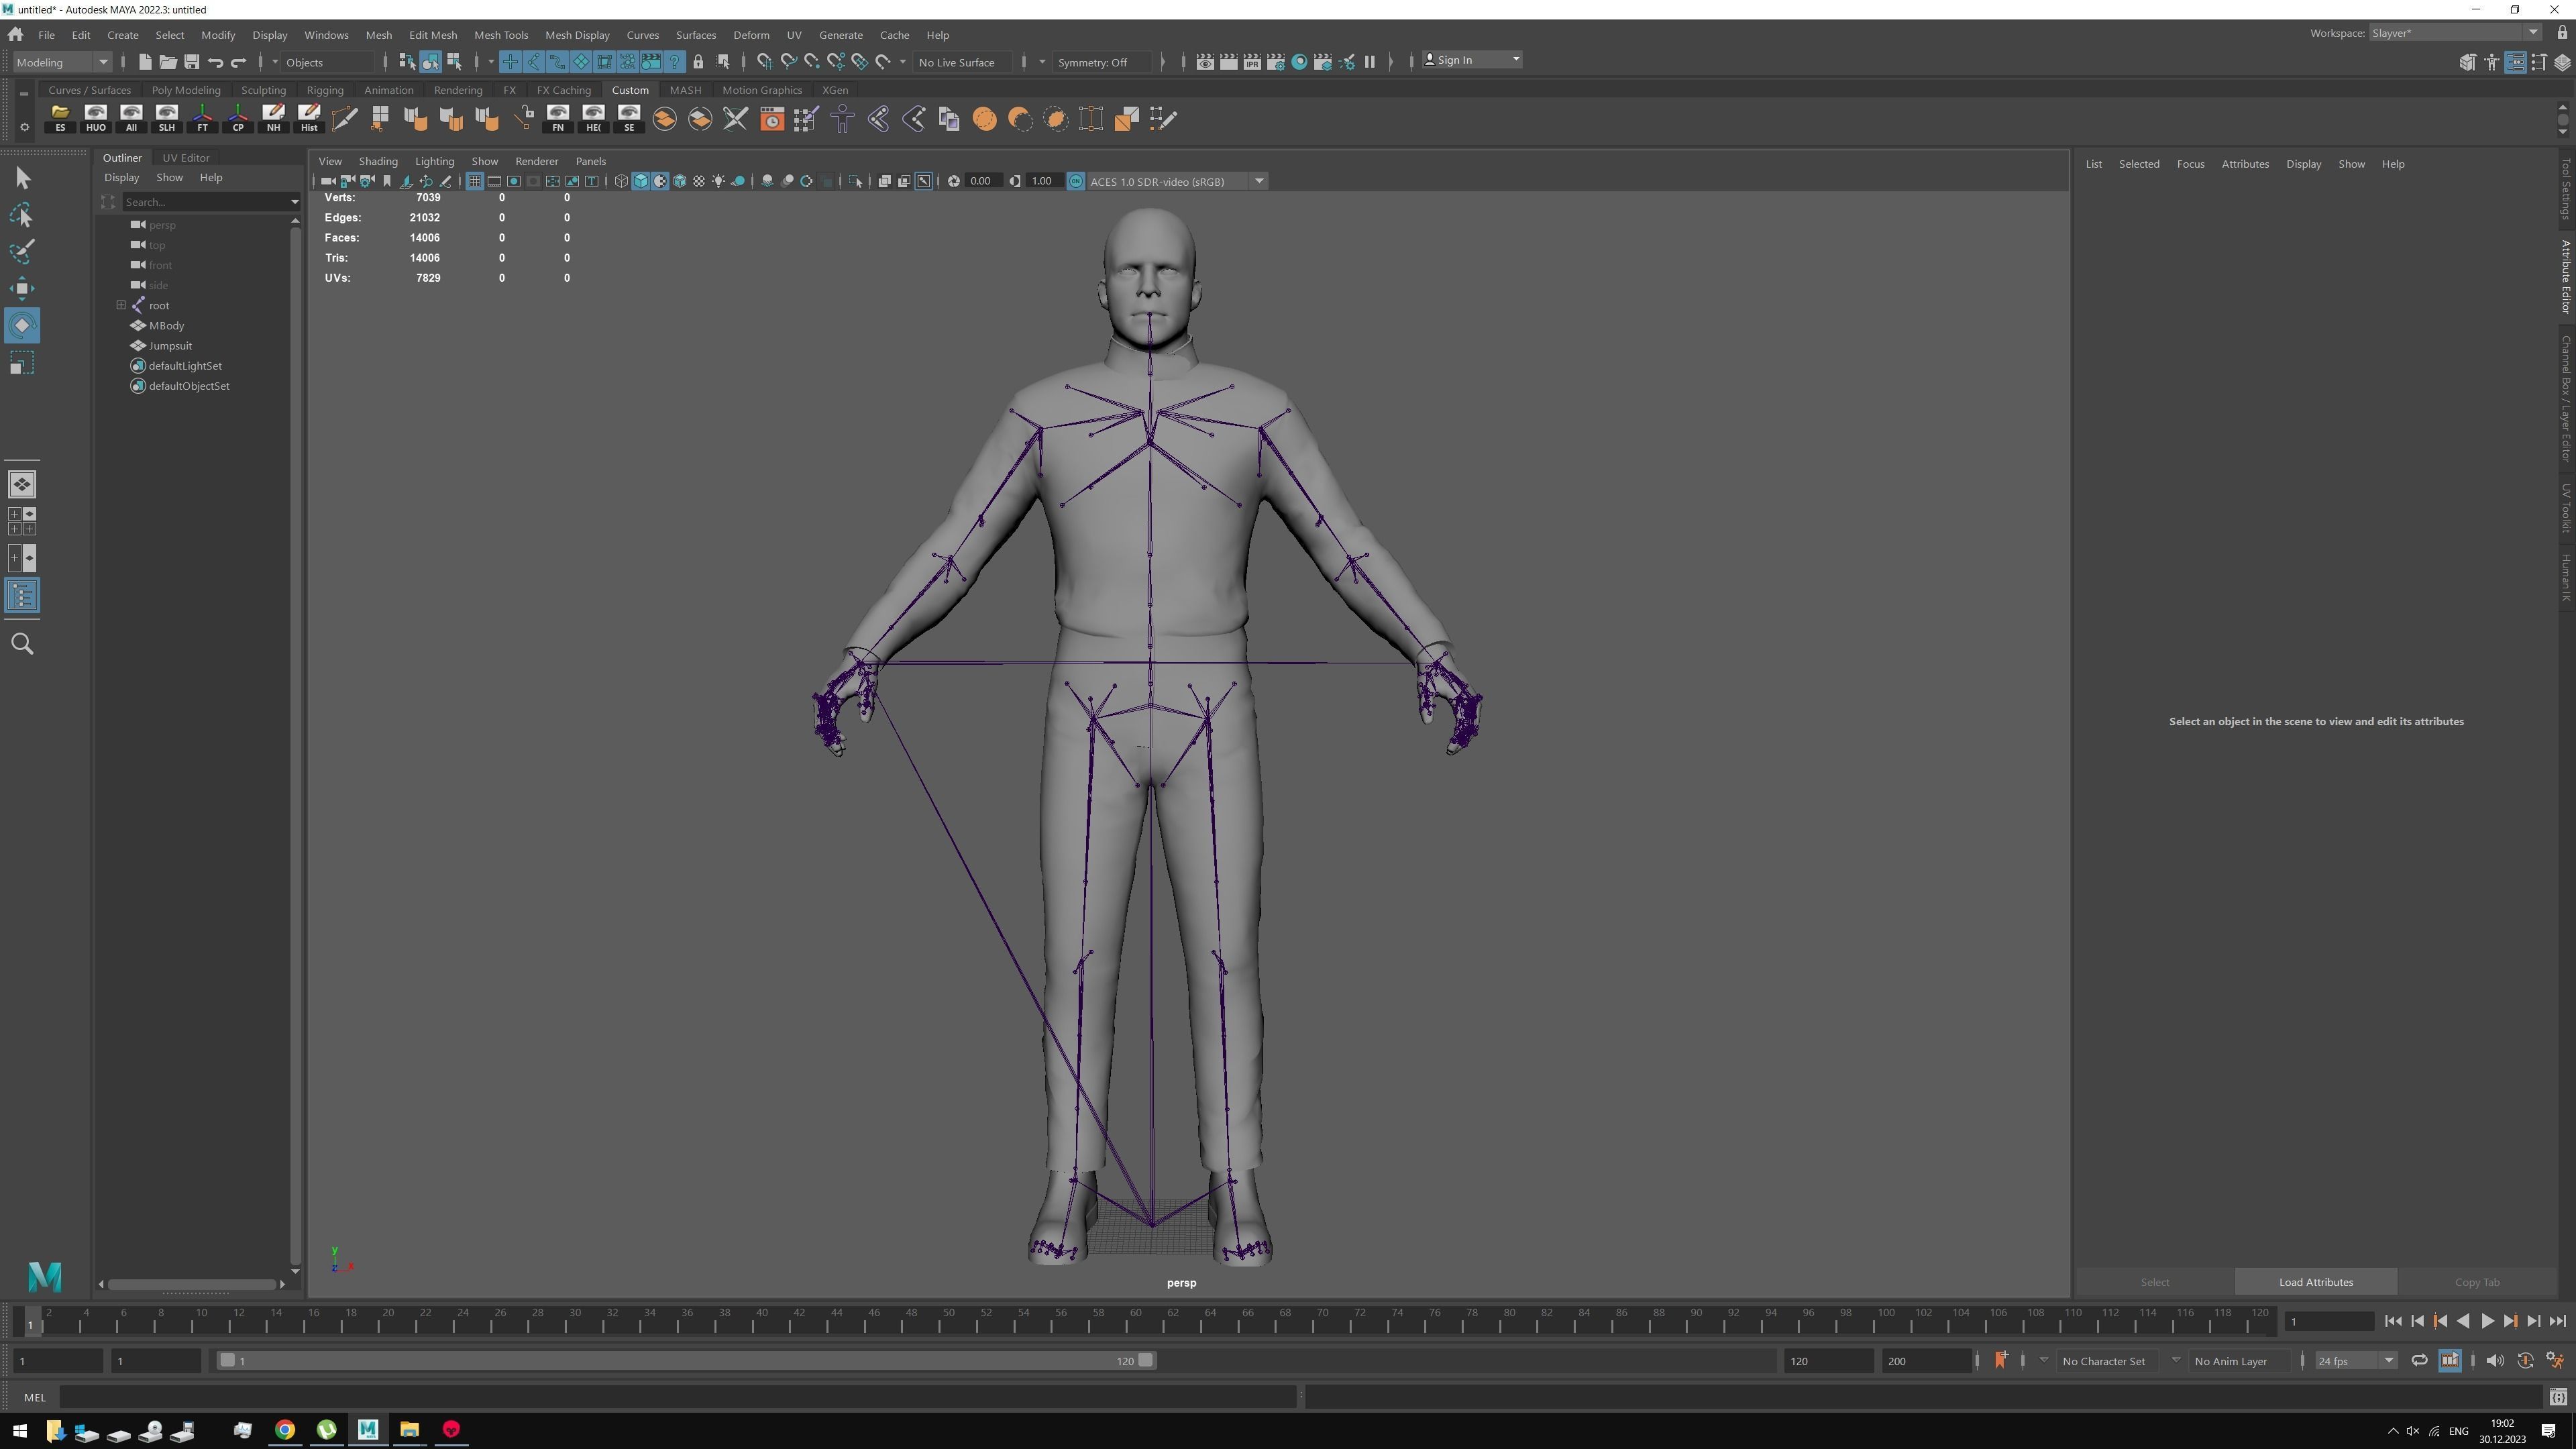Activate the Lasso select tool

click(x=22, y=215)
